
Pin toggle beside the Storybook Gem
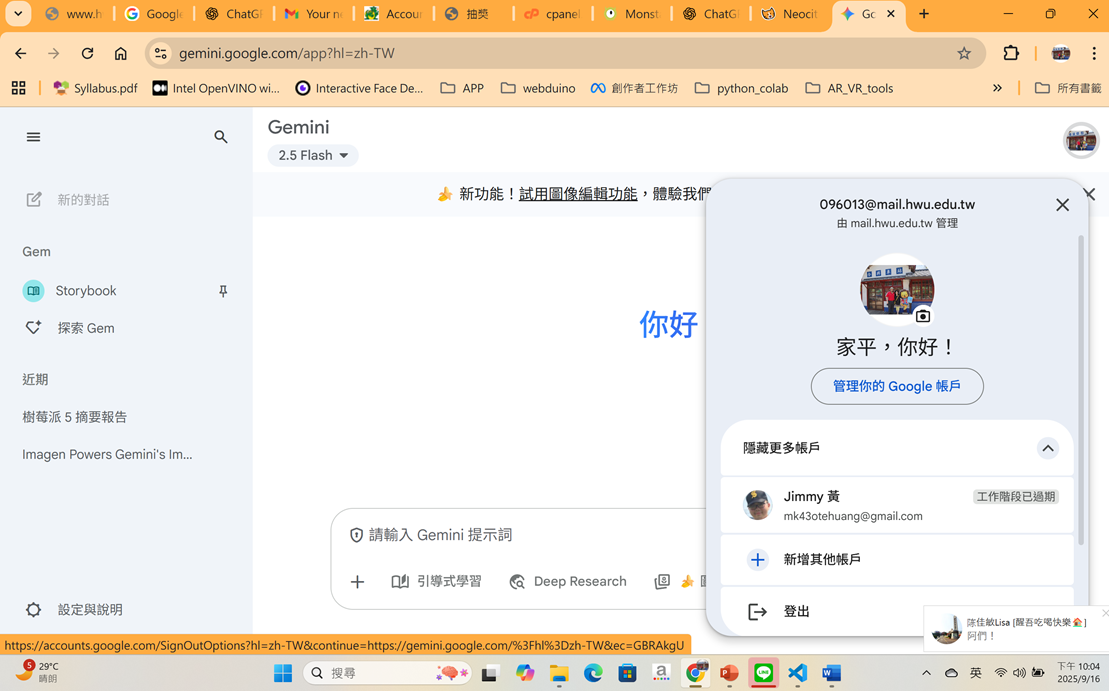pyautogui.click(x=223, y=291)
